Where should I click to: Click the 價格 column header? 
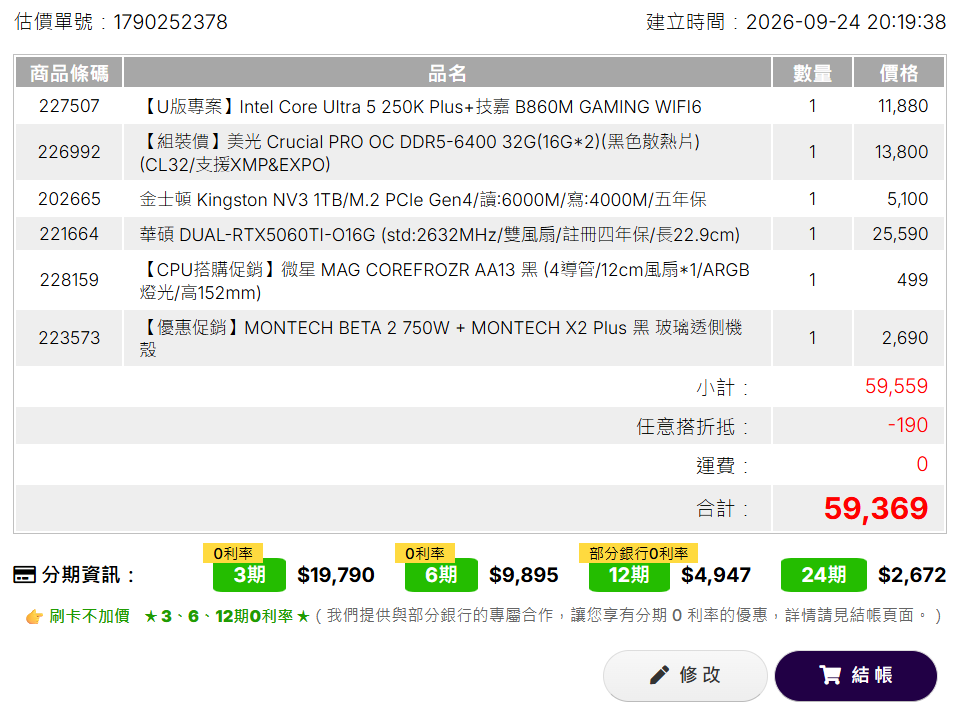point(899,73)
